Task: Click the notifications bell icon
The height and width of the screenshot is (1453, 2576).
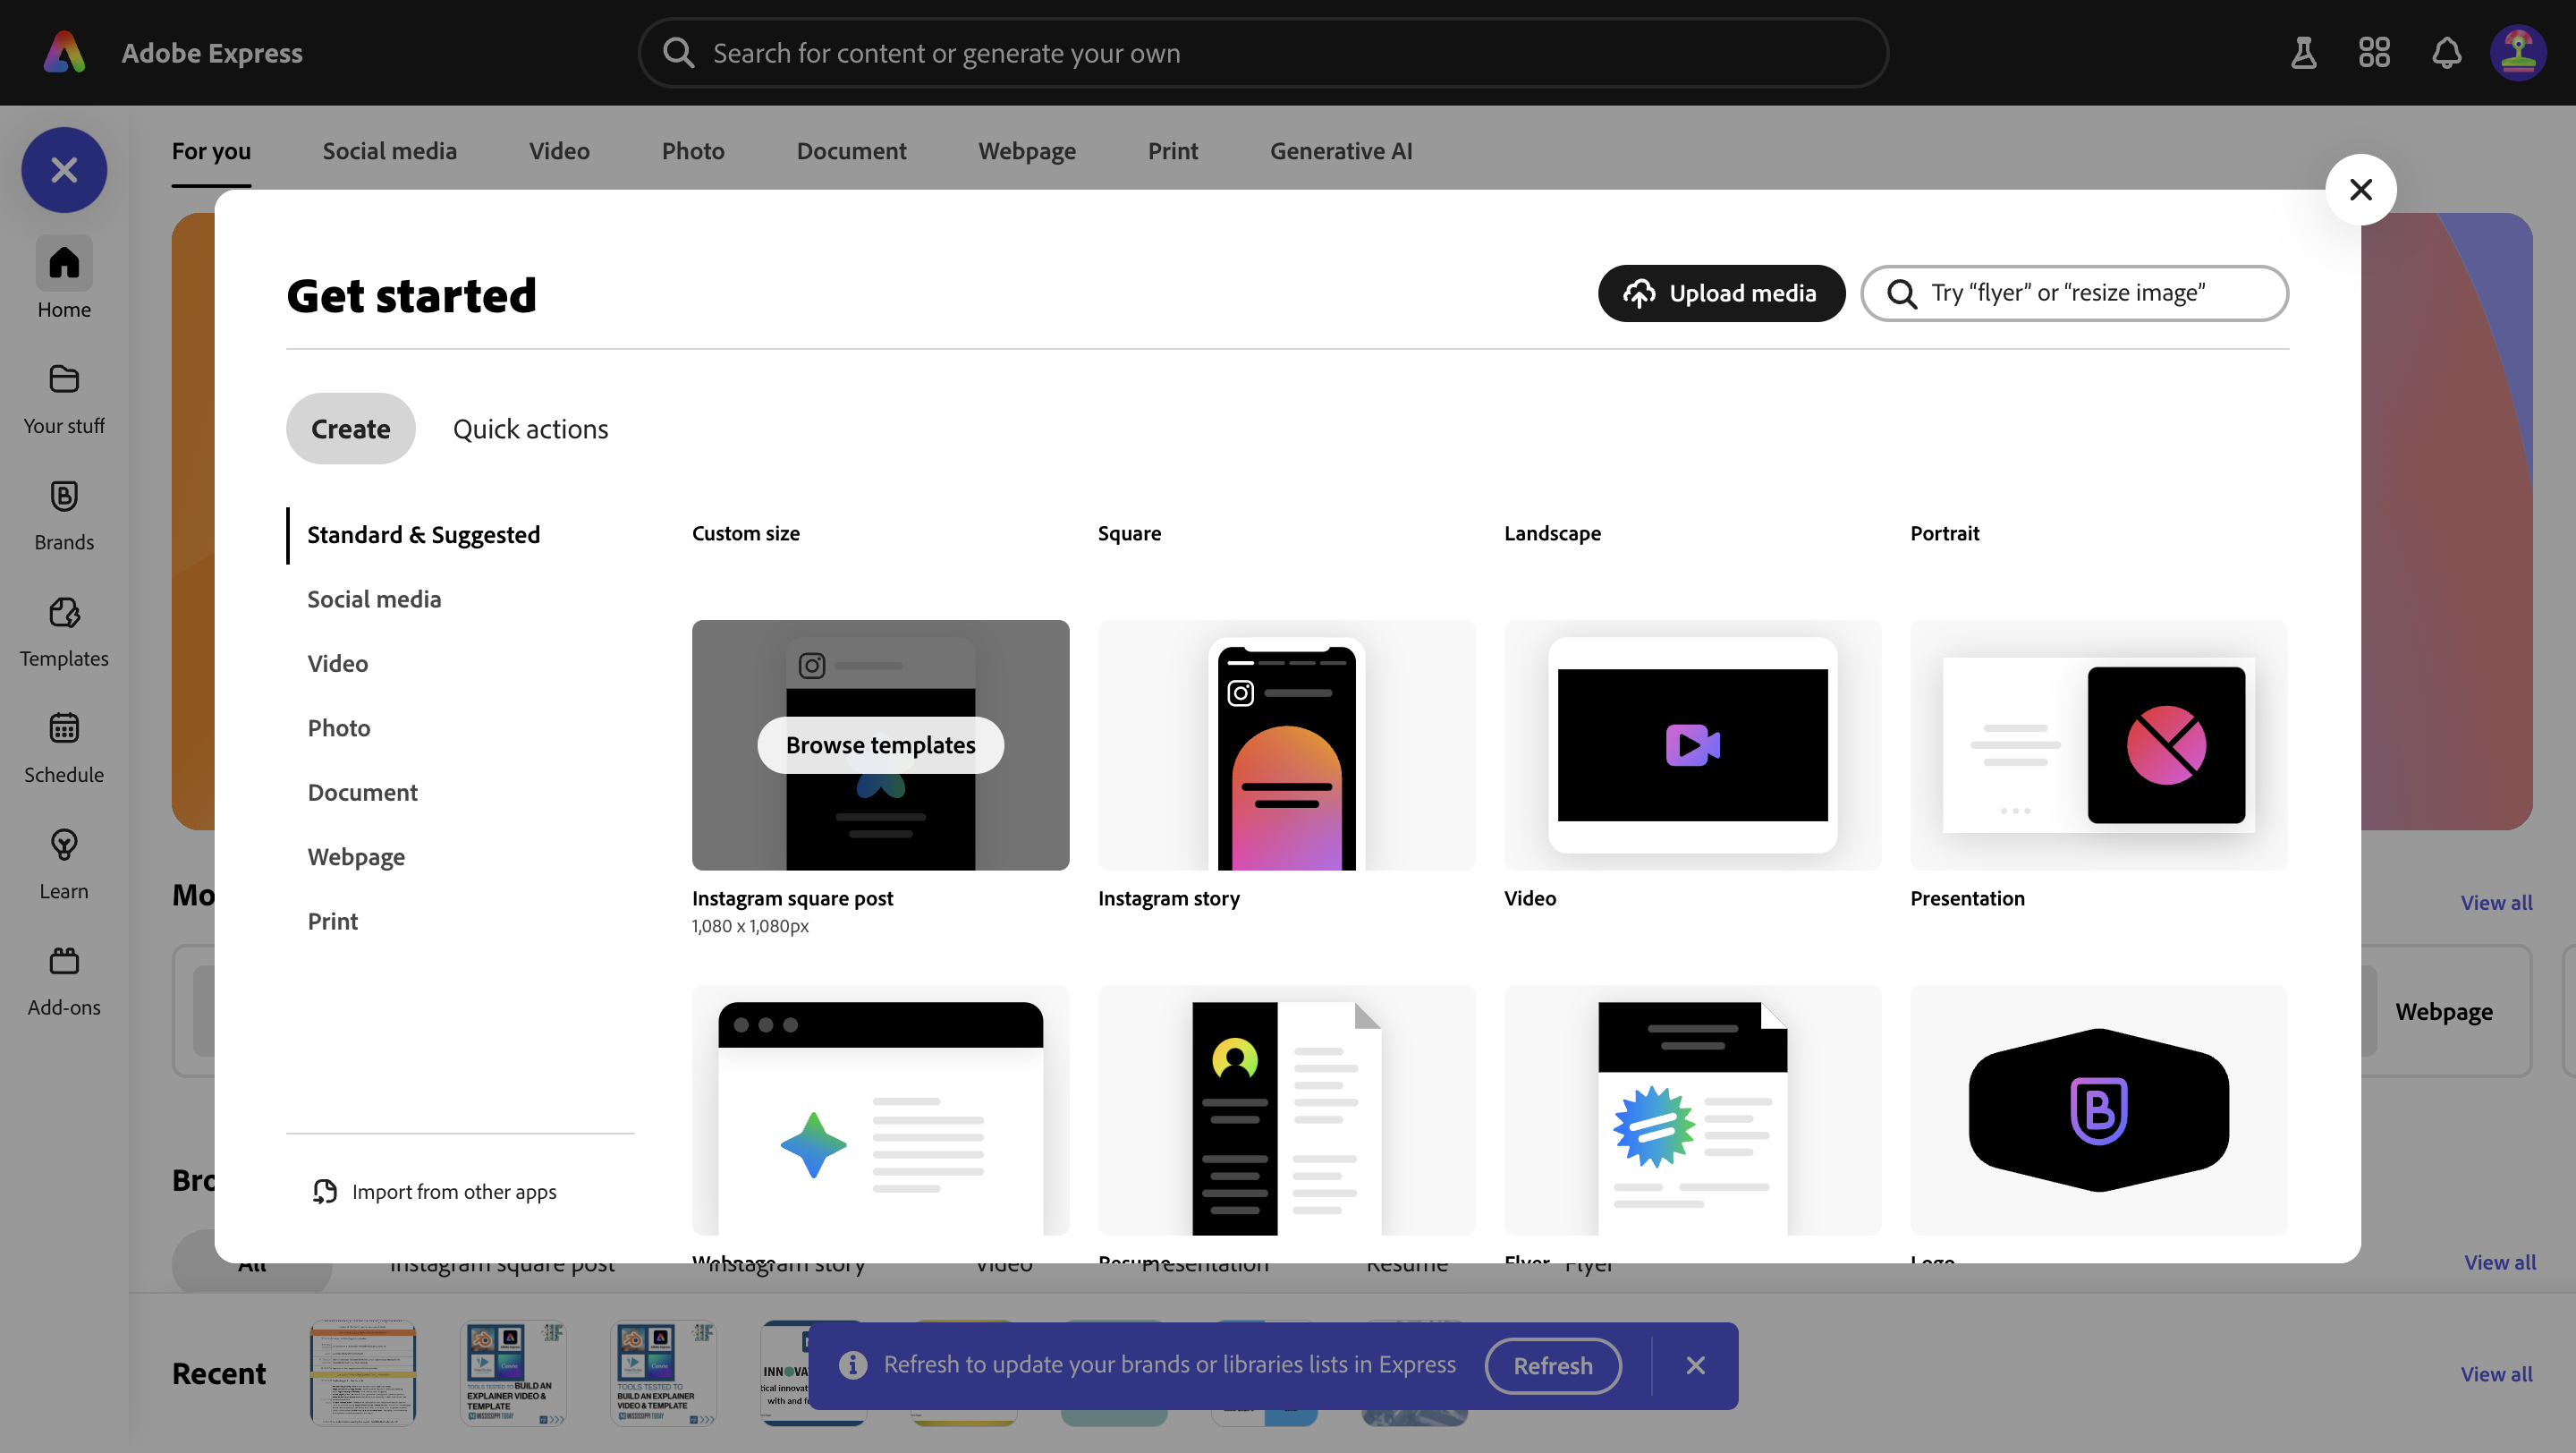Action: point(2446,53)
